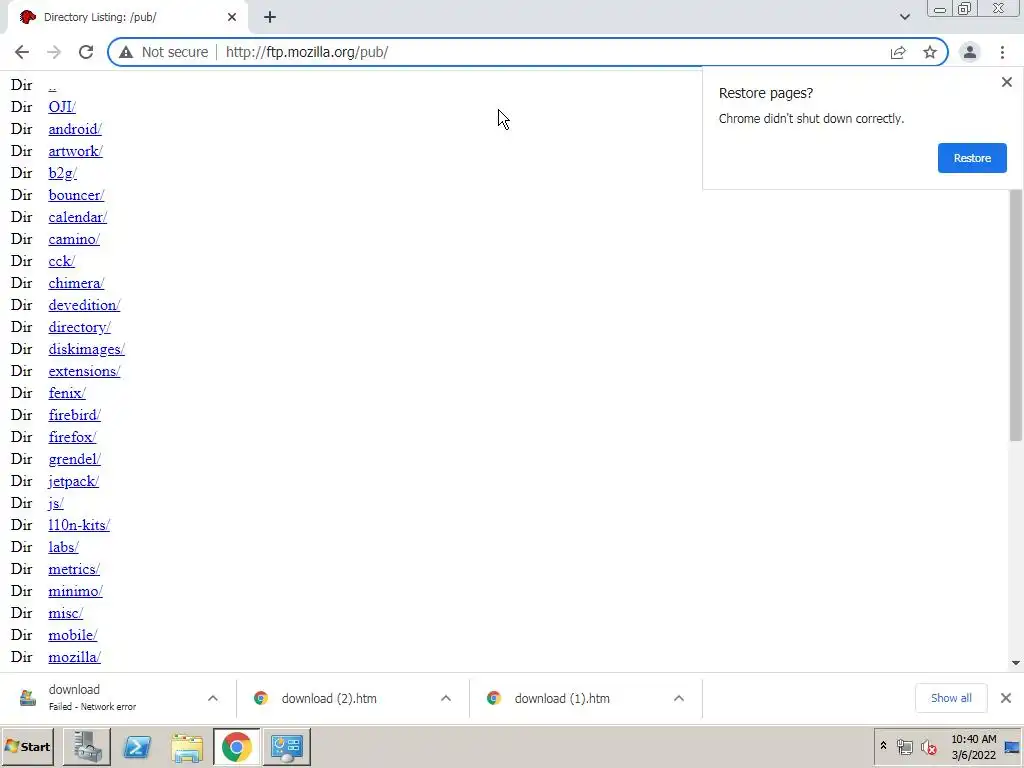Click the Chrome taskbar icon
Screen dimensions: 1024x768
pyautogui.click(x=236, y=746)
